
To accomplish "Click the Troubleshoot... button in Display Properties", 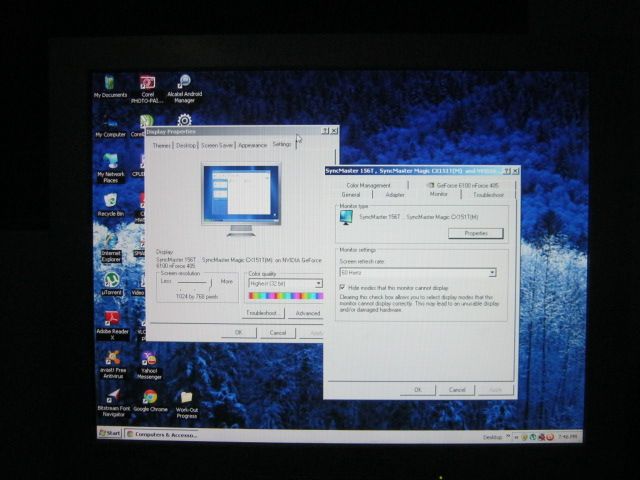I will click(264, 313).
